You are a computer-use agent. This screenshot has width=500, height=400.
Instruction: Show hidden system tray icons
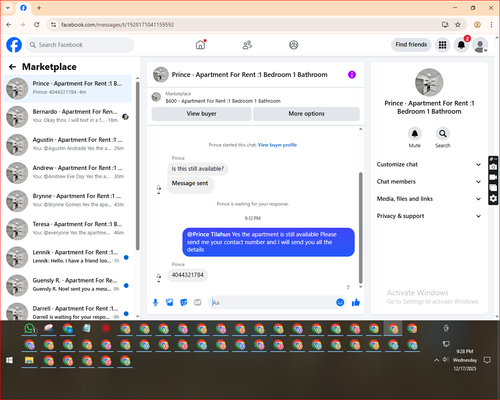(x=436, y=360)
